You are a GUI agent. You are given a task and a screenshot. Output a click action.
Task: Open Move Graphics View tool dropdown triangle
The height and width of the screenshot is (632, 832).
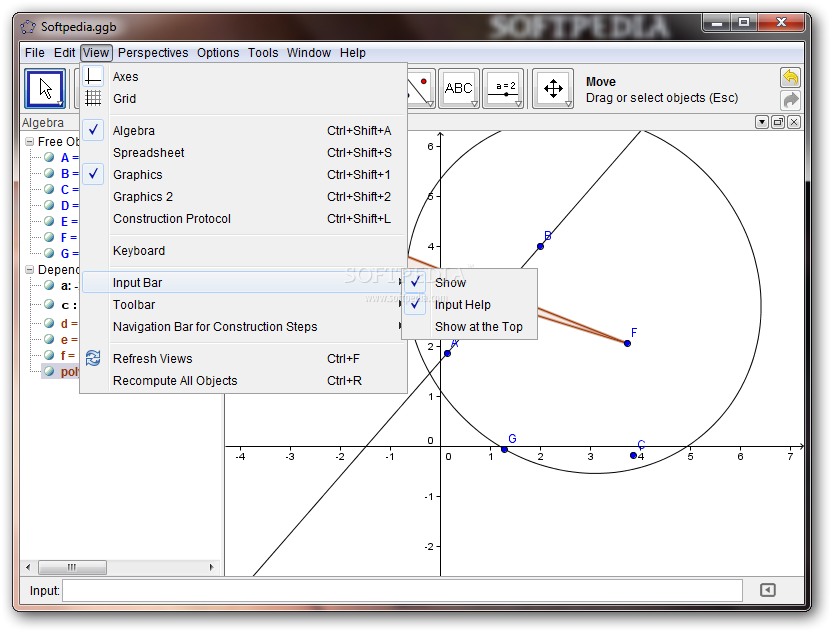click(568, 104)
